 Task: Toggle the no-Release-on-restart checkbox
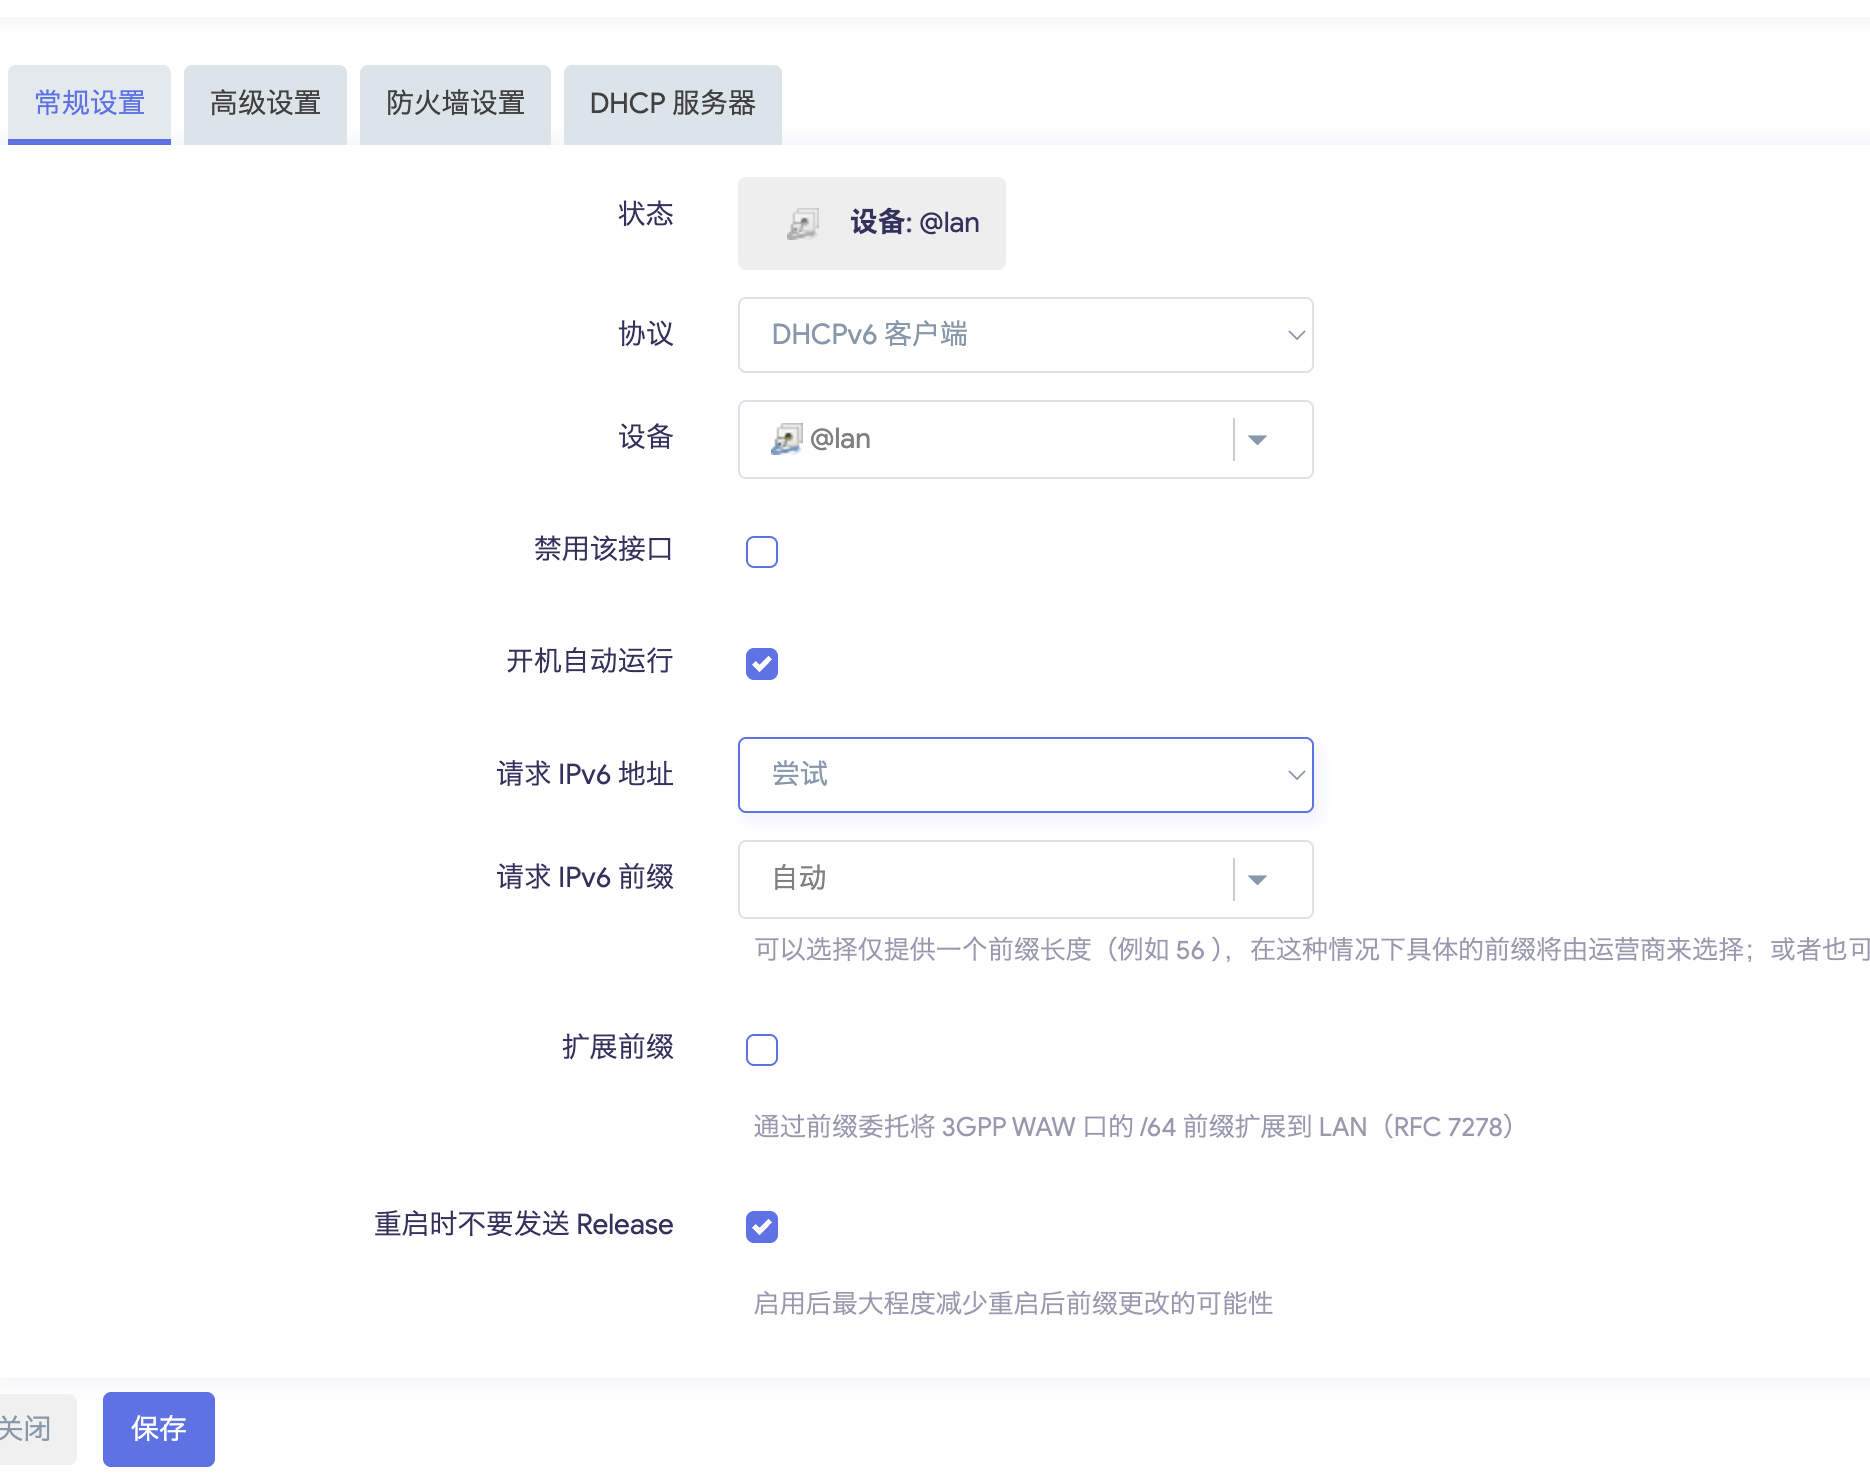click(762, 1226)
